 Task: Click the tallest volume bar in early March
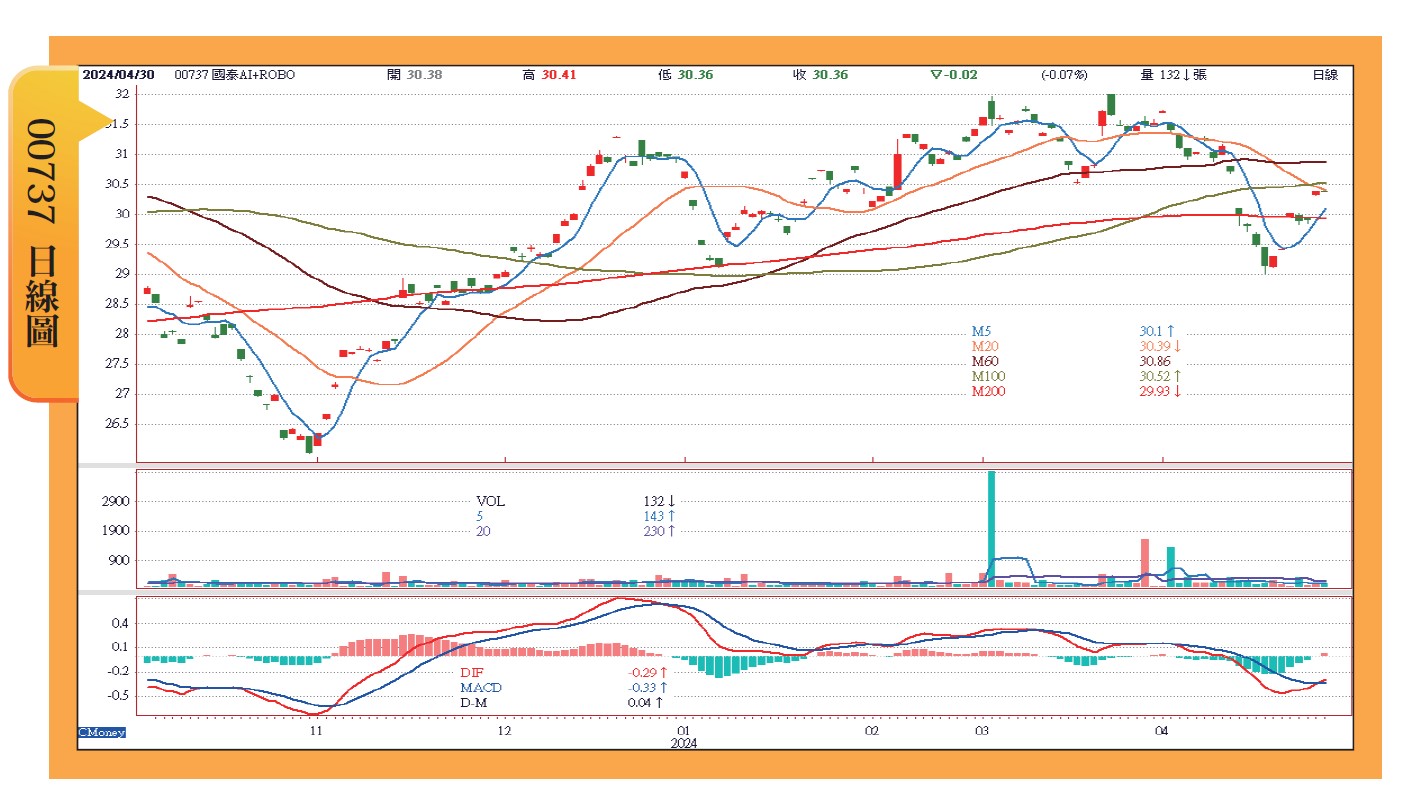[991, 528]
